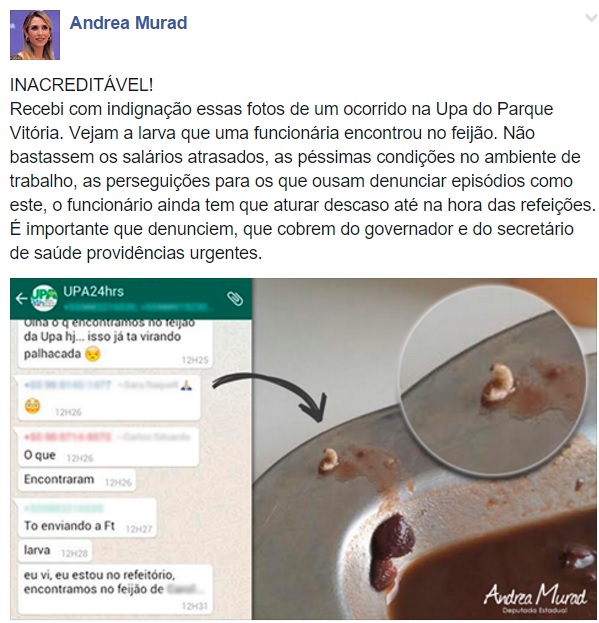Select the 'larva' message bubble
The width and height of the screenshot is (599, 623).
[55, 551]
